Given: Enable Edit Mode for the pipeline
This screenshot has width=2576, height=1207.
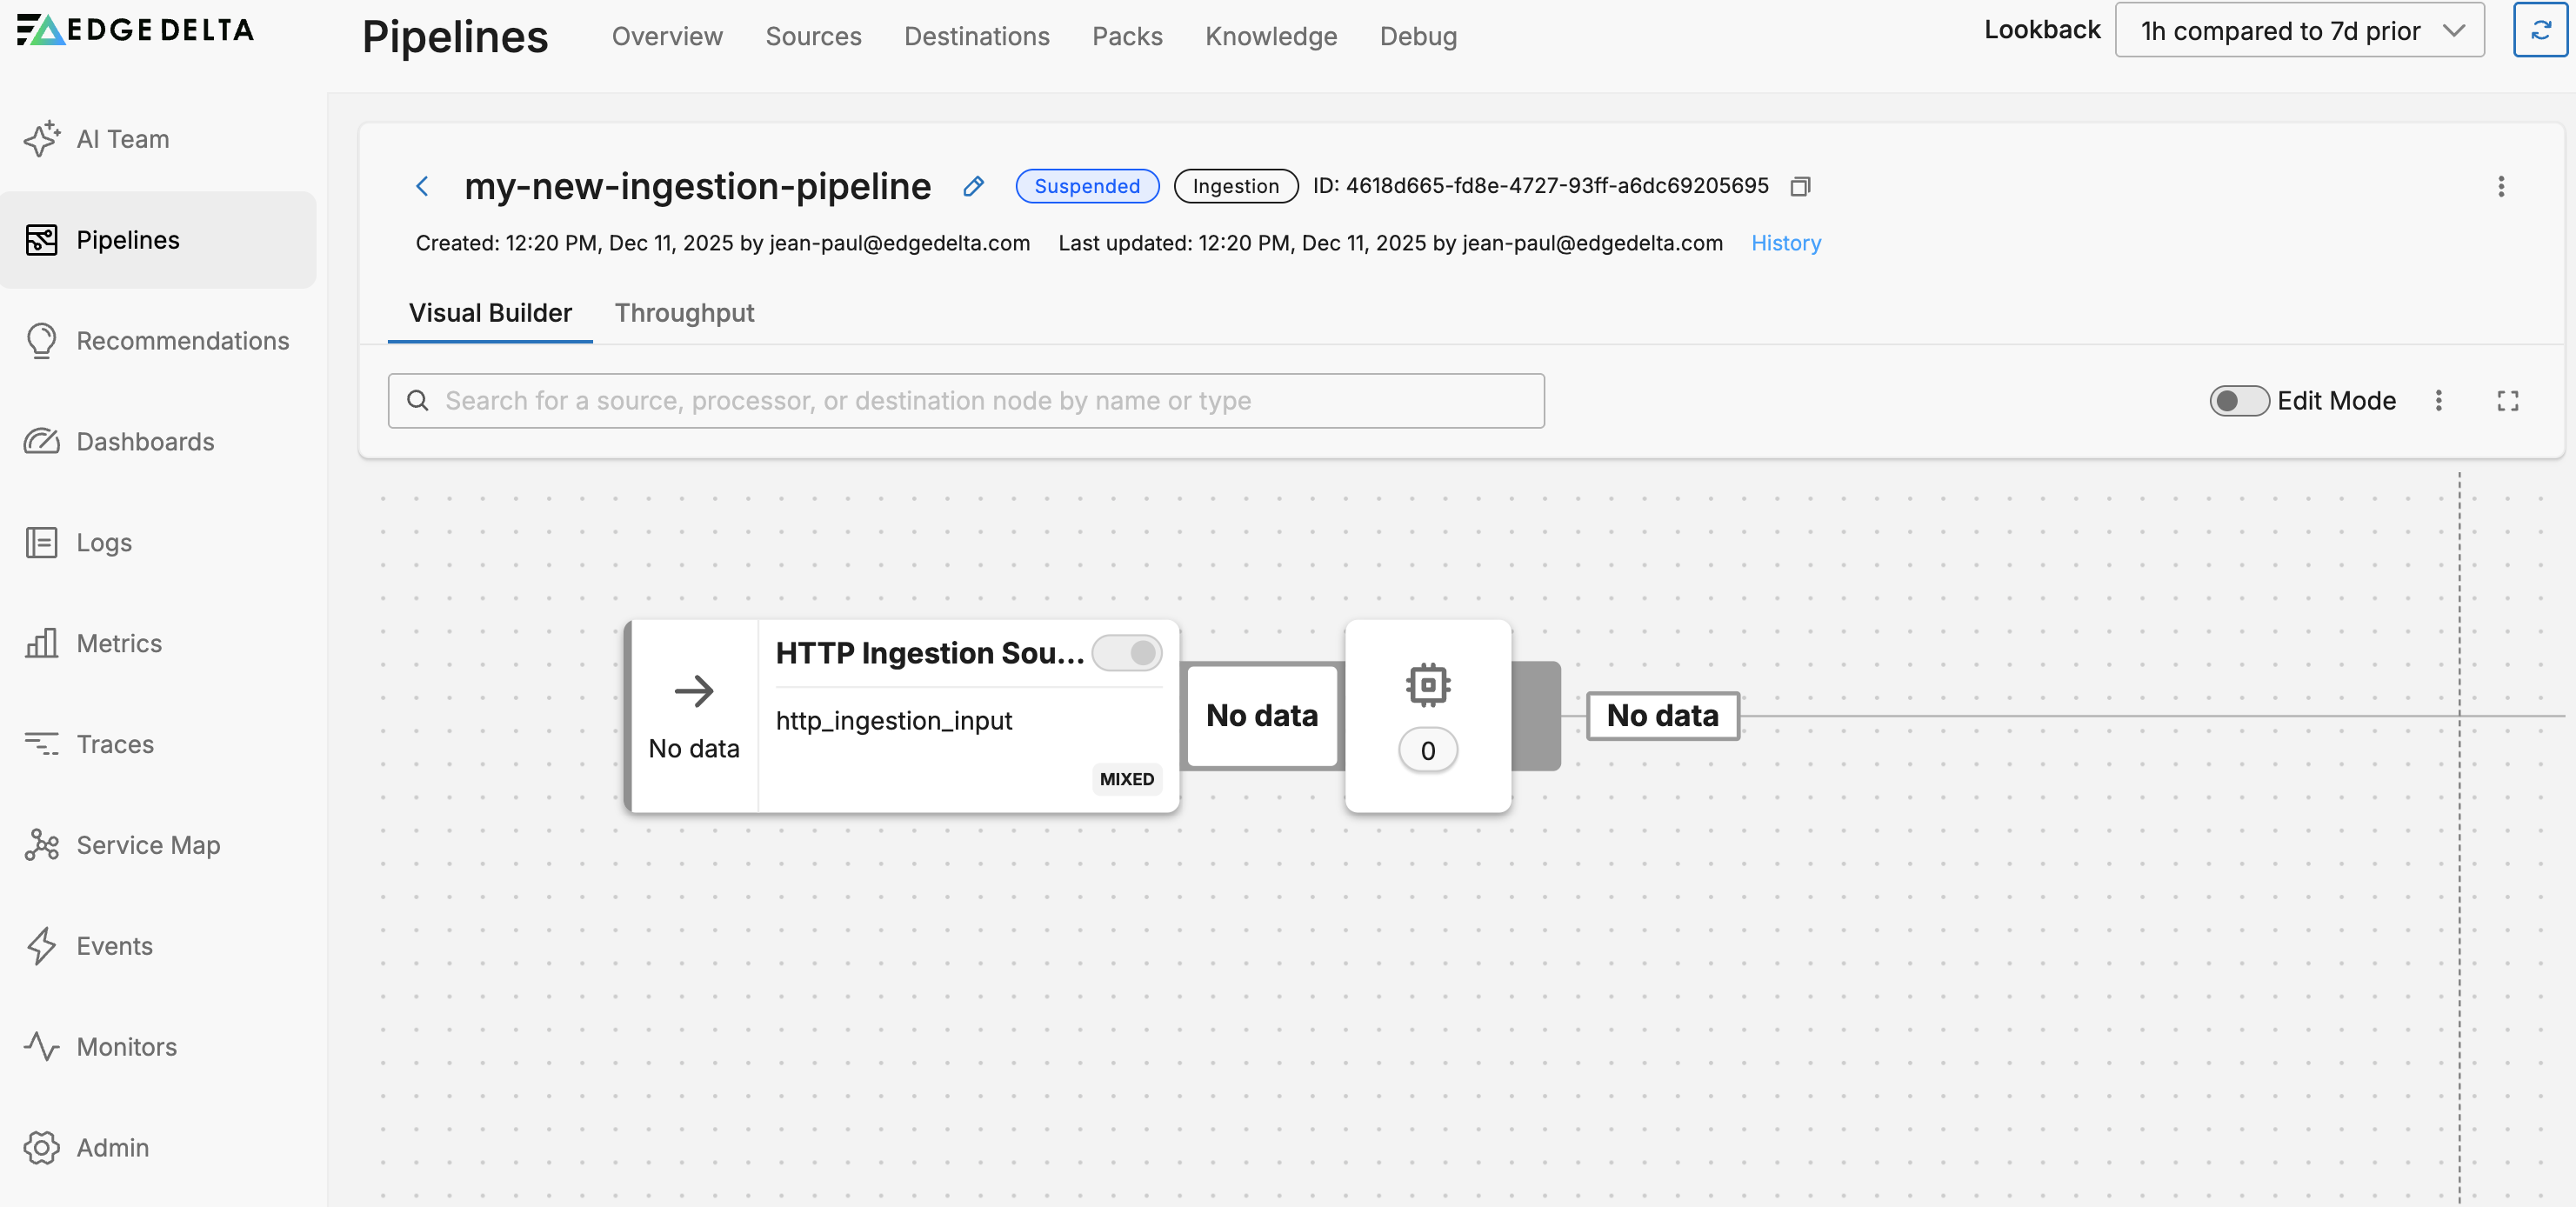Looking at the screenshot, I should pyautogui.click(x=2239, y=400).
